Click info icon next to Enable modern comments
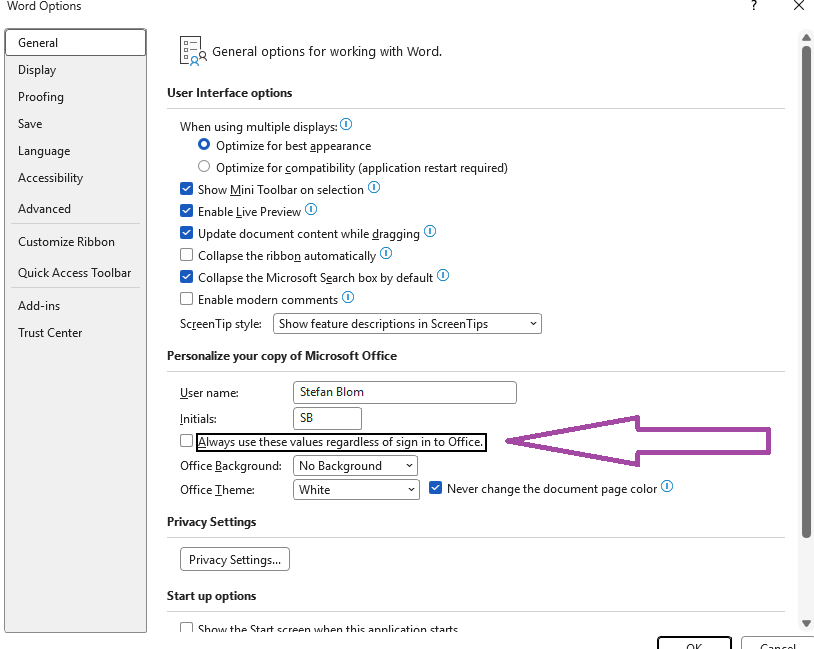The height and width of the screenshot is (649, 814). [348, 298]
